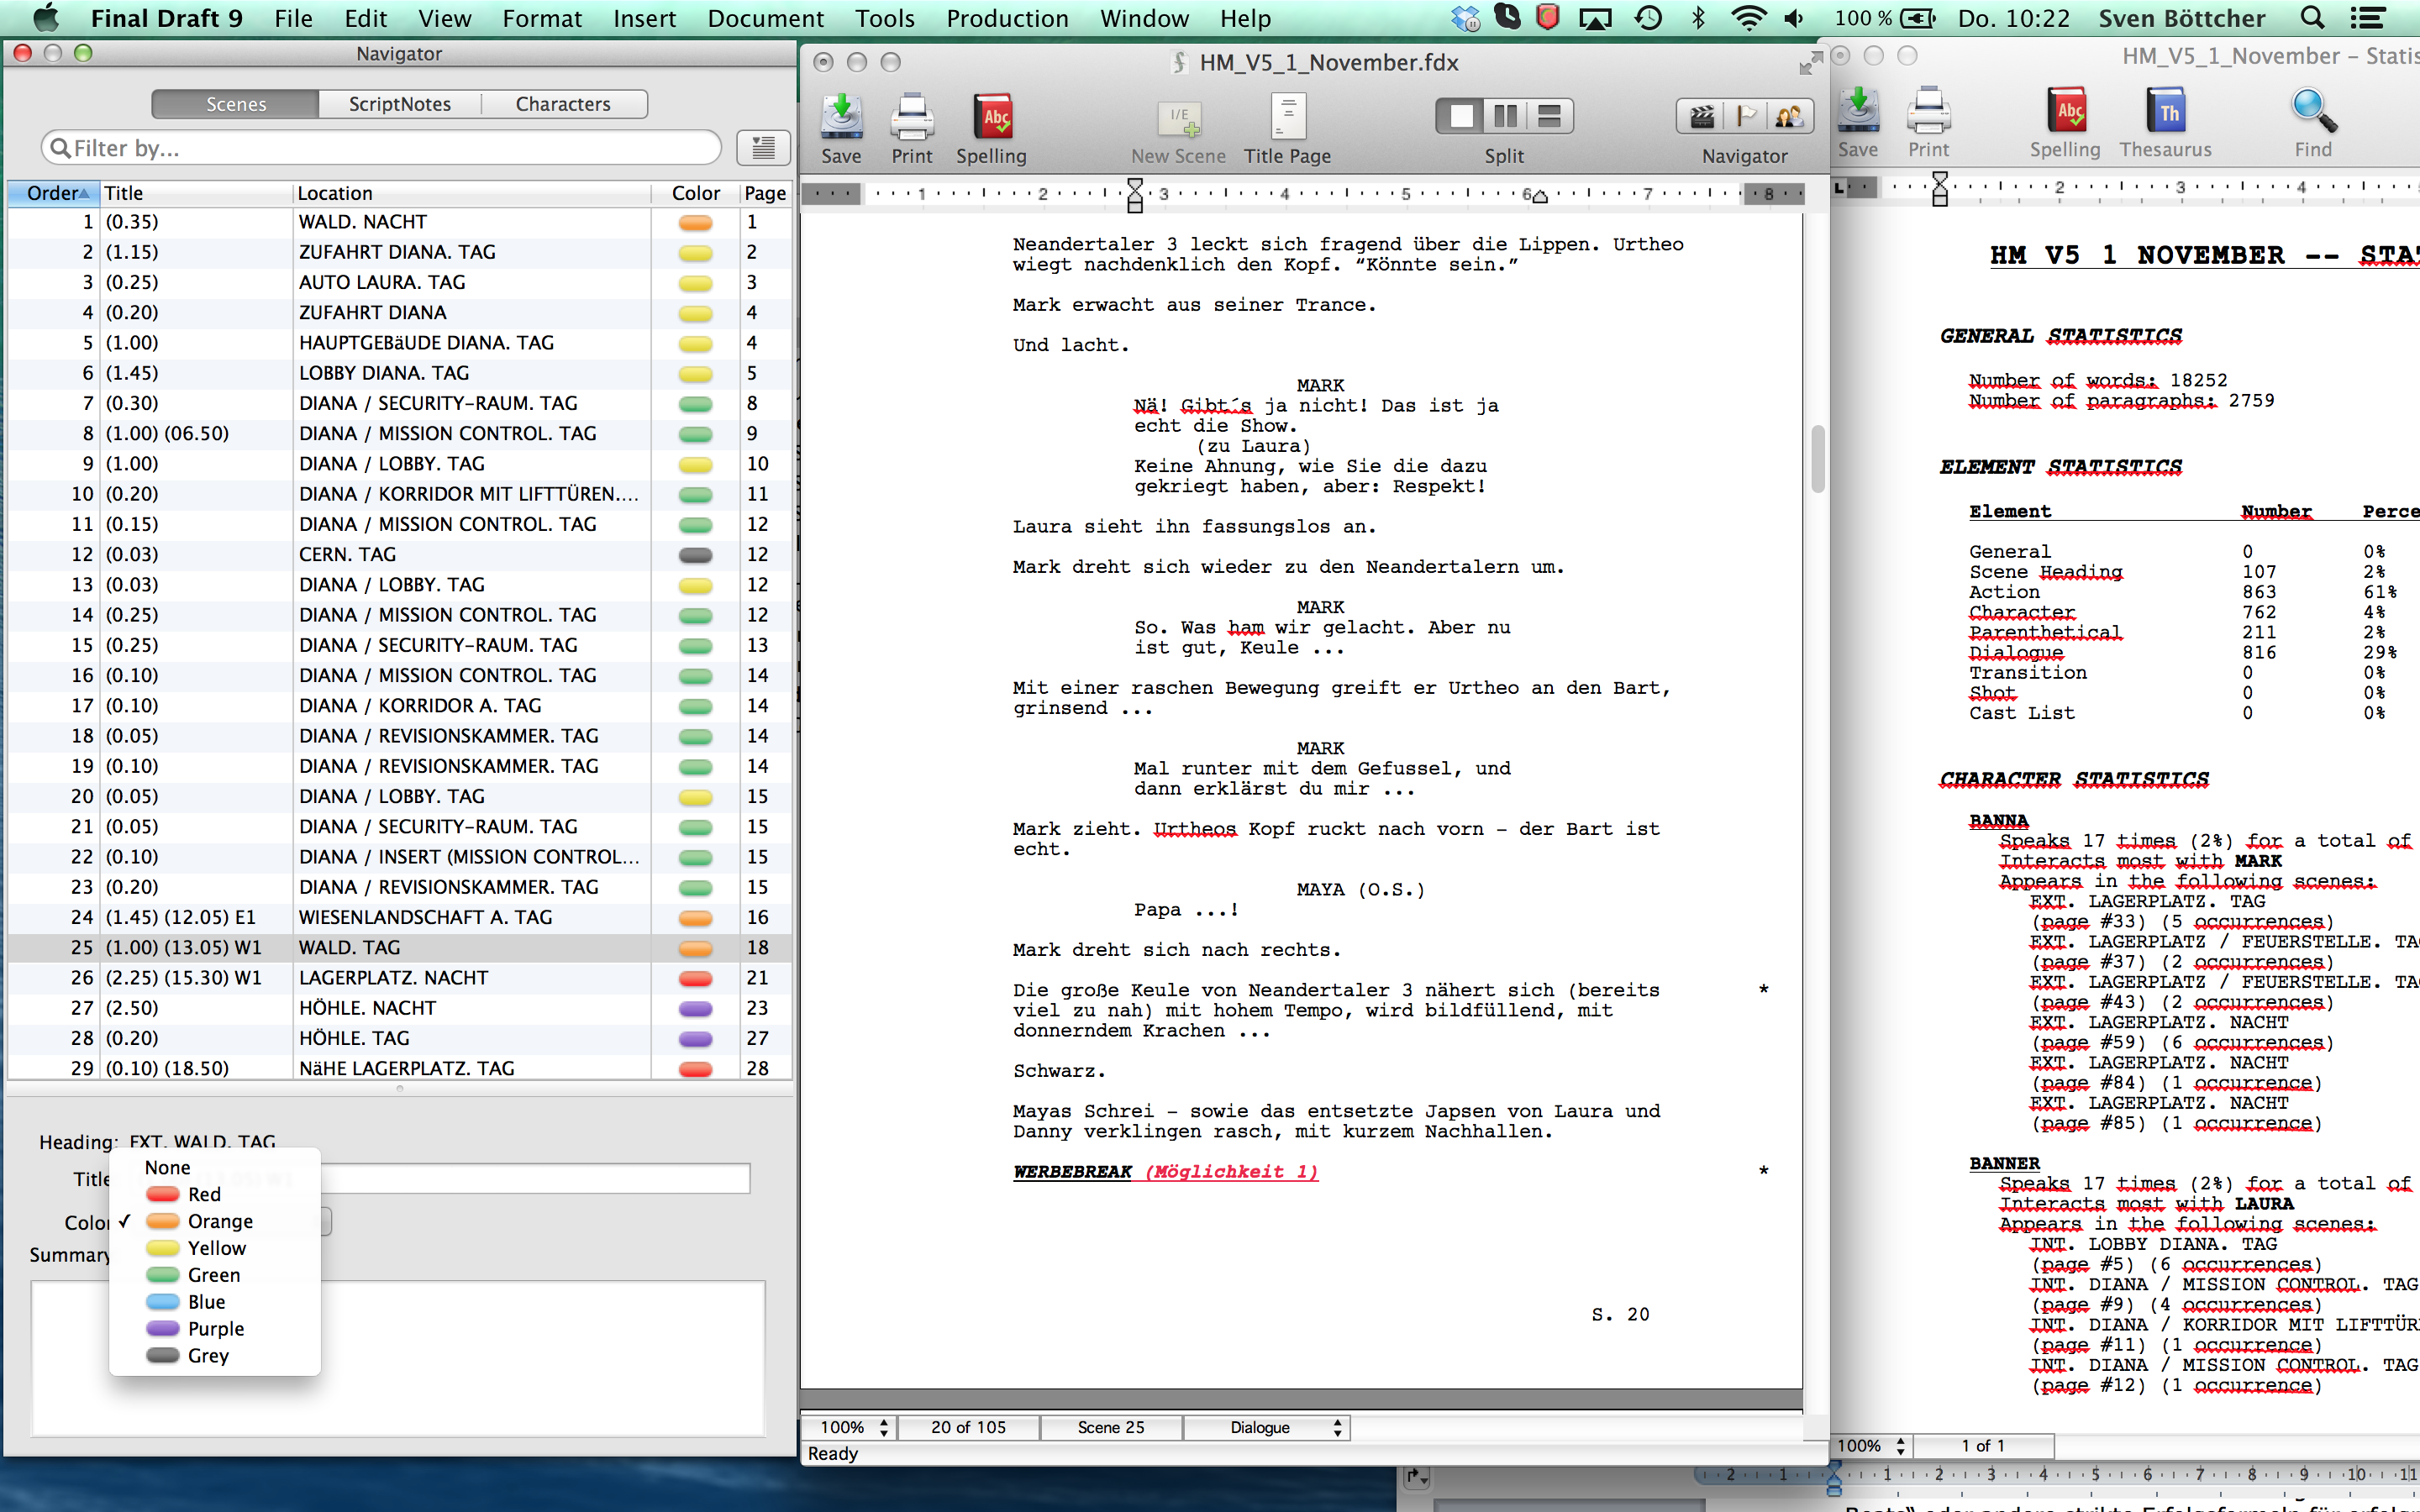Switch to horizontal split view
Image resolution: width=2420 pixels, height=1512 pixels.
click(1549, 117)
